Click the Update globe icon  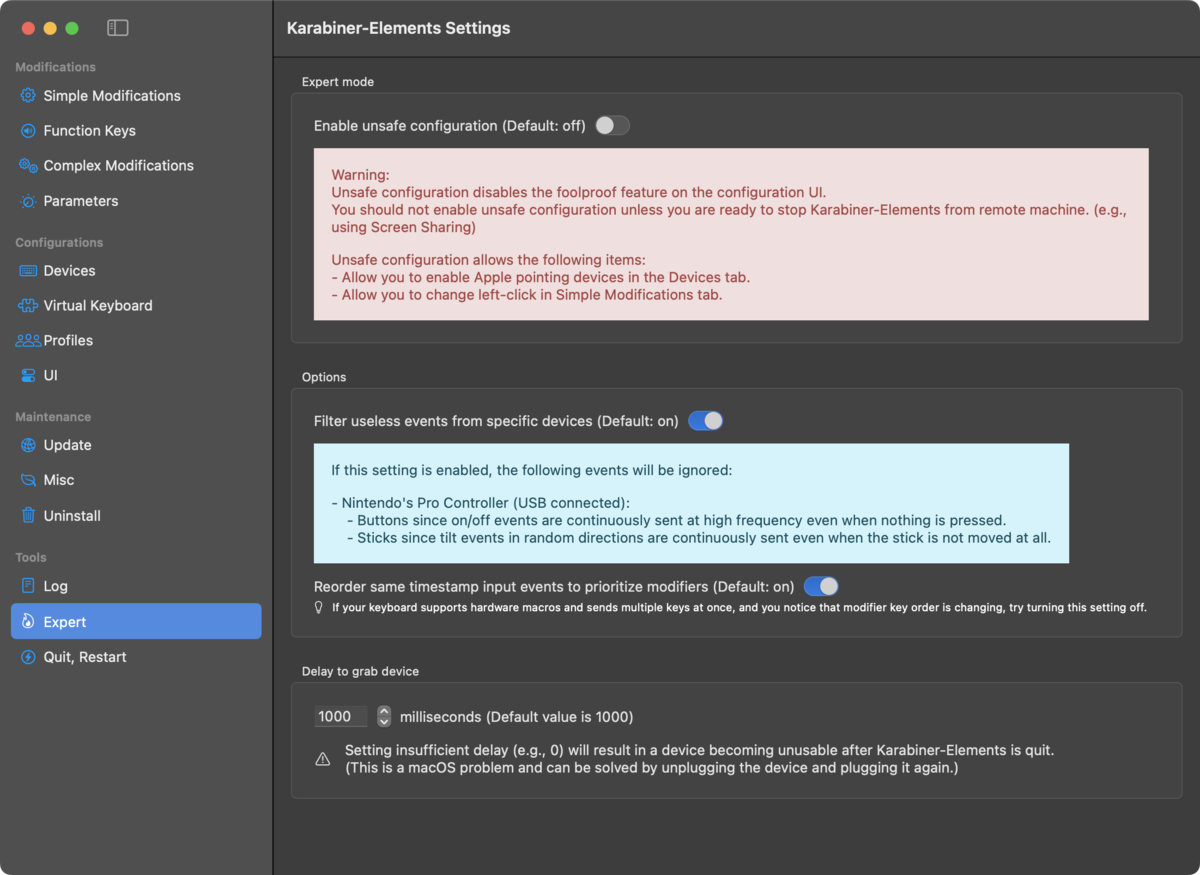click(28, 445)
